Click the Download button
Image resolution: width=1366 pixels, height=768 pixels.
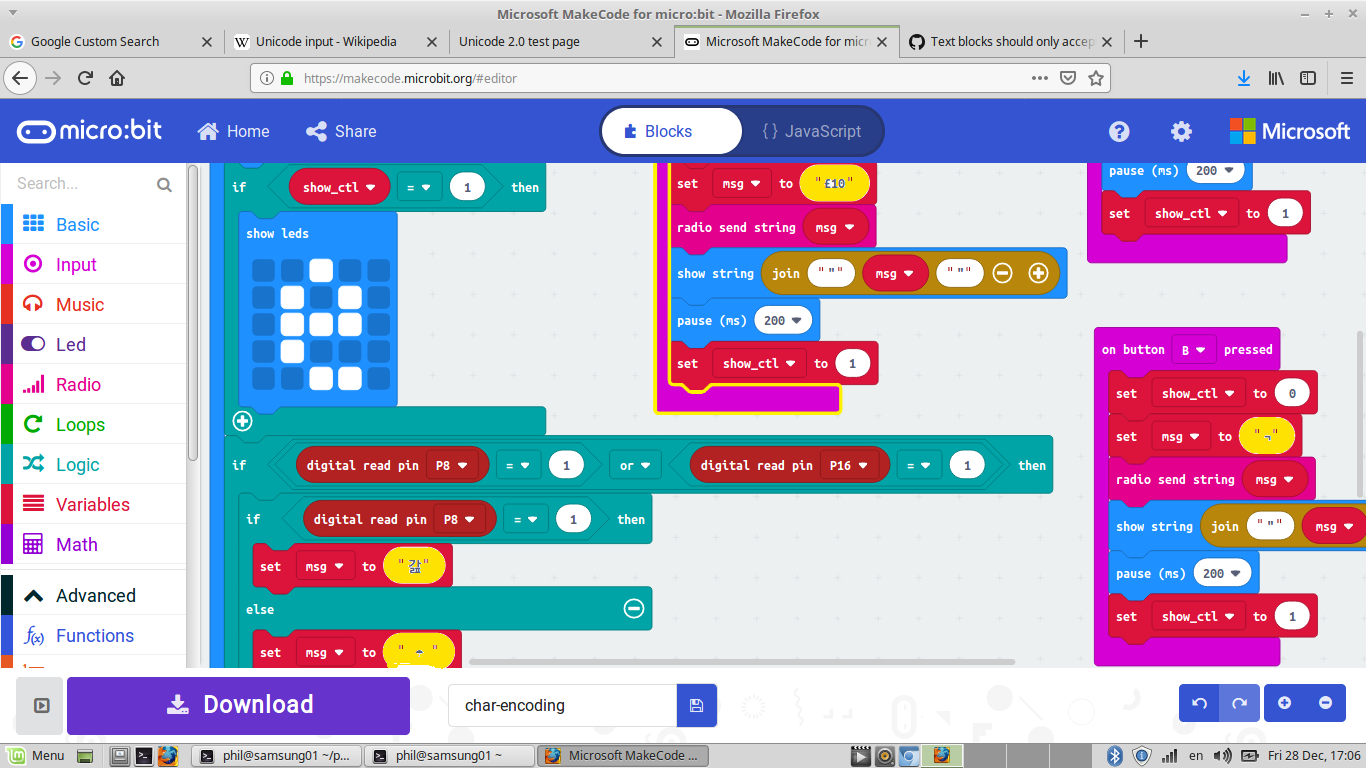click(x=237, y=705)
